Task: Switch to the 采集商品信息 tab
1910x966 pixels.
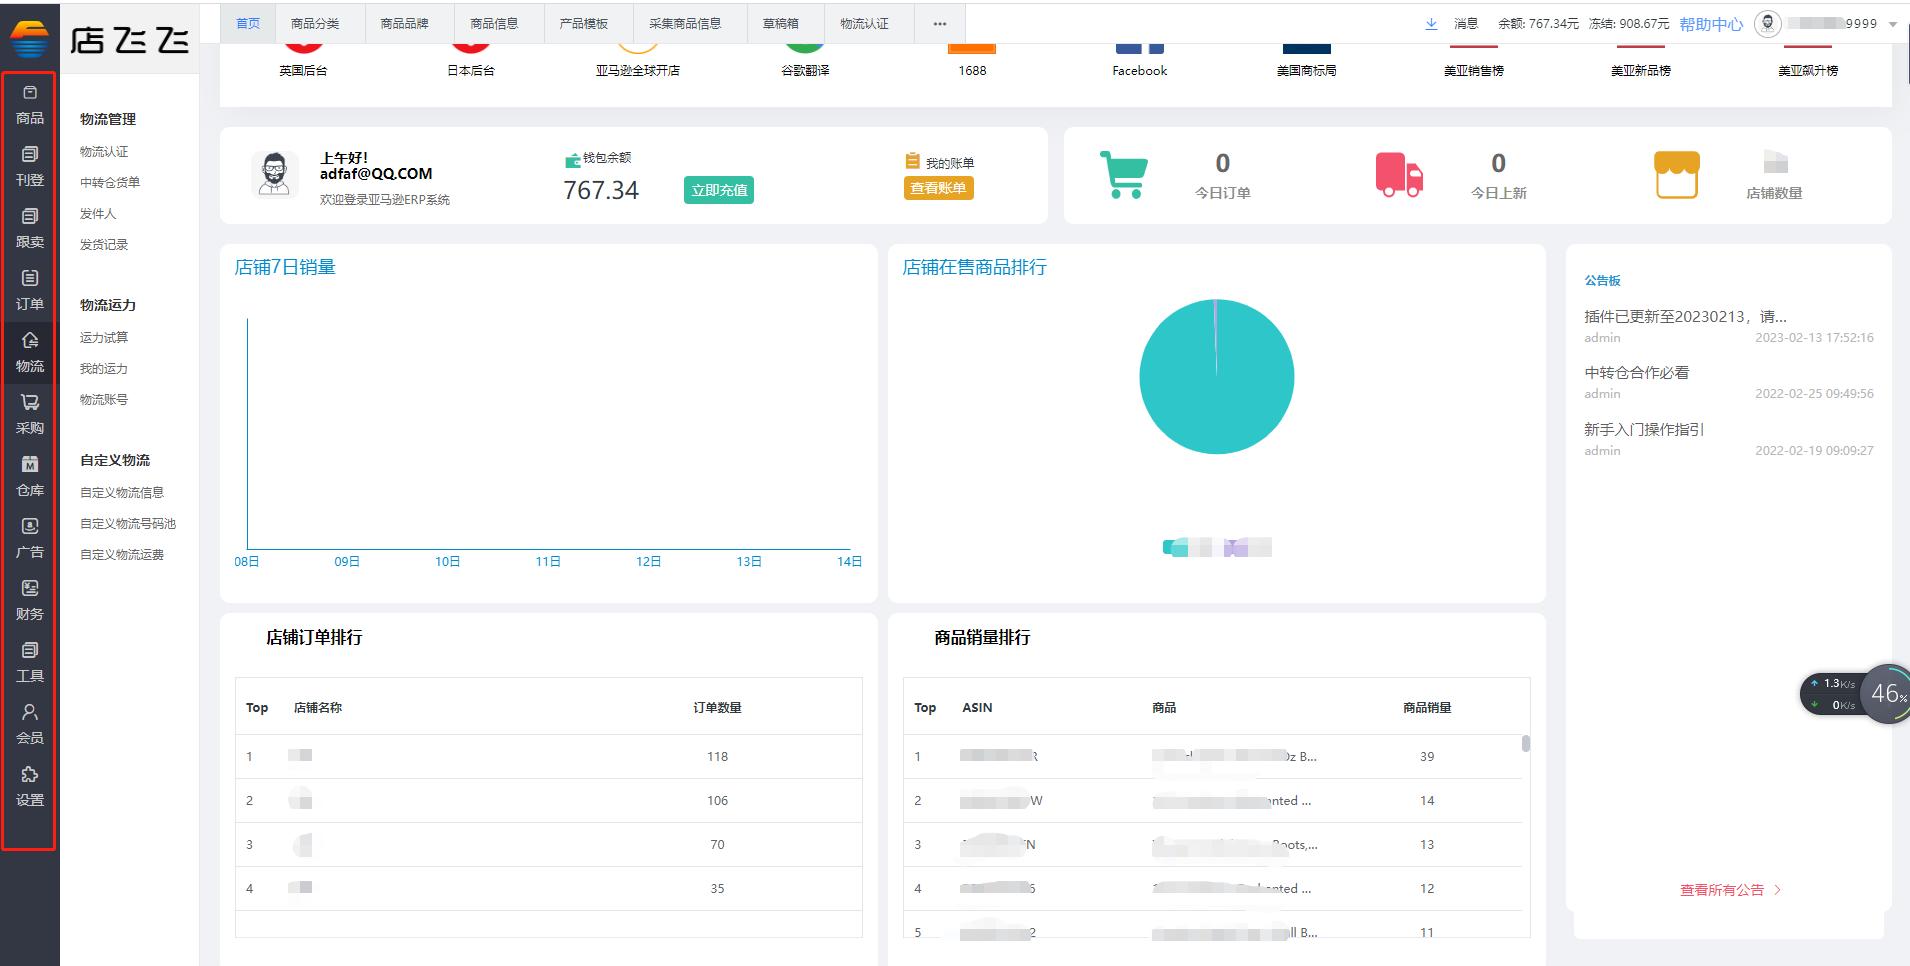Action: point(685,24)
